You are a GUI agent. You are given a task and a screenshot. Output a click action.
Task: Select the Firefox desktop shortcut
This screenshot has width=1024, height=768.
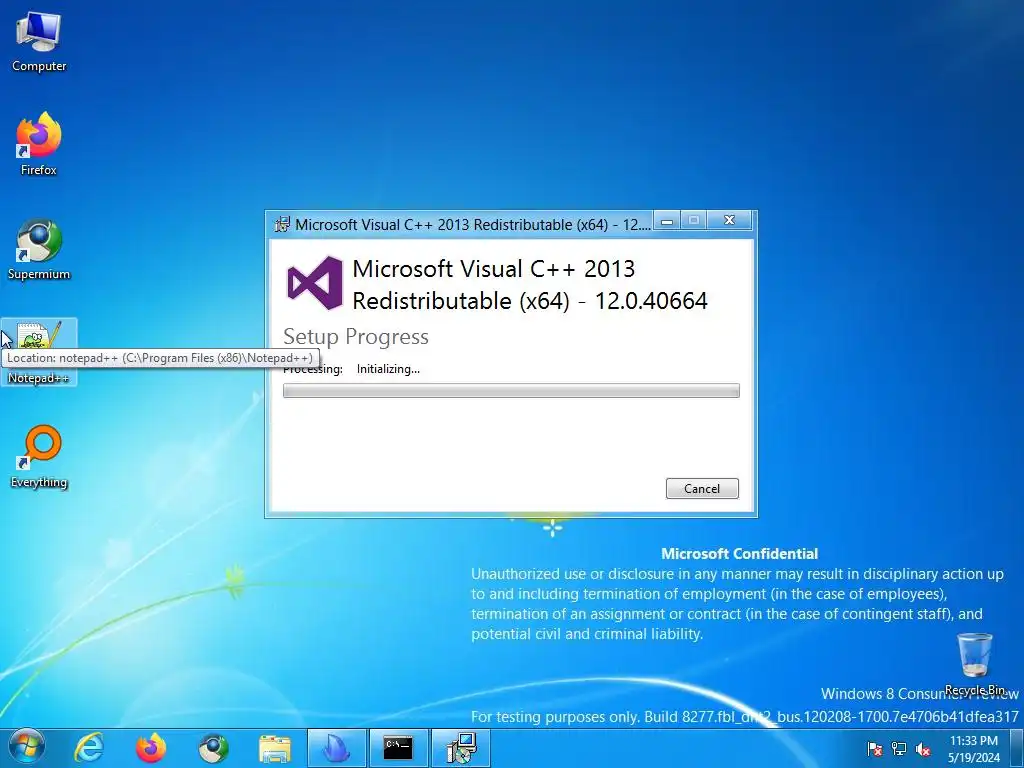(39, 144)
